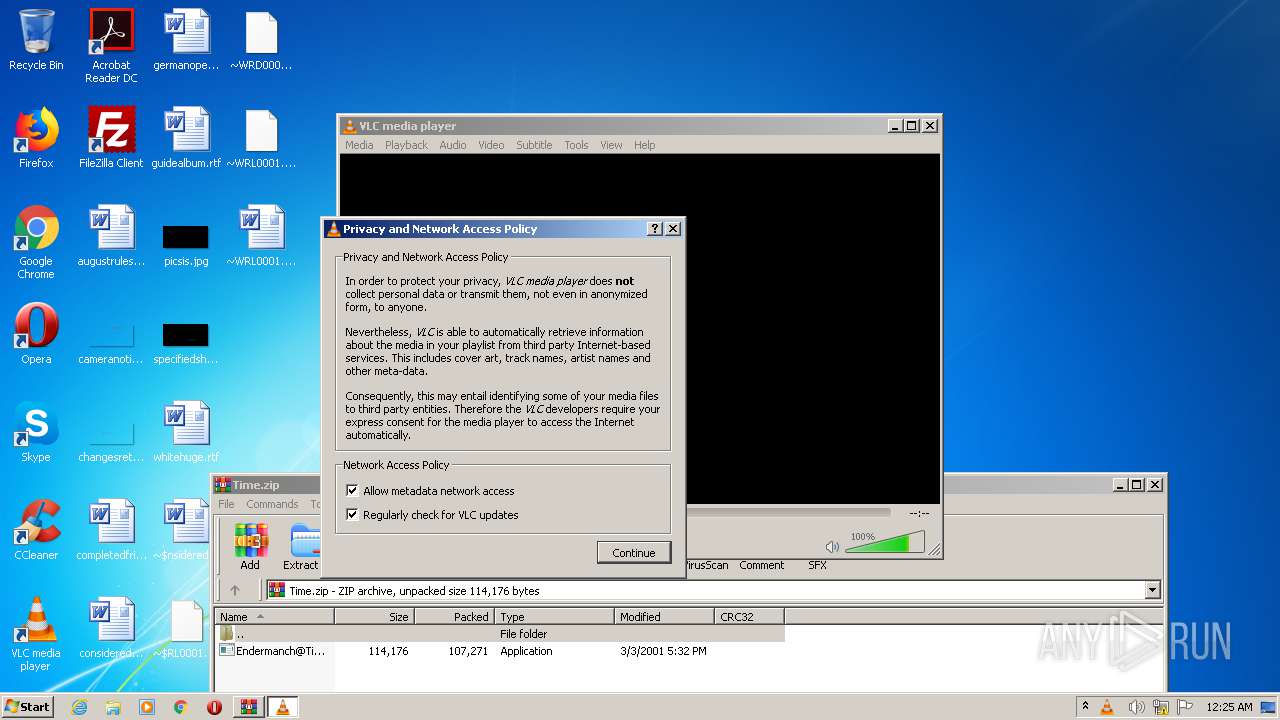Open VLC View menu
The height and width of the screenshot is (720, 1280).
[611, 145]
